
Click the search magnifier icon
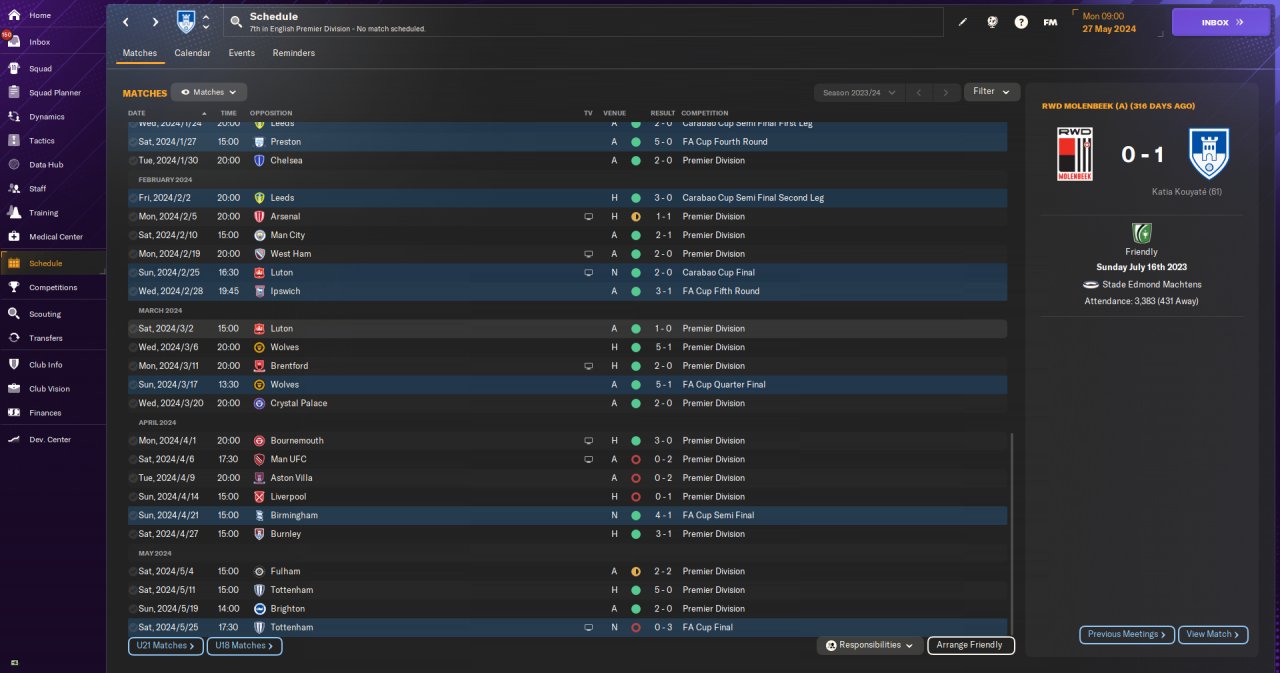pos(236,22)
